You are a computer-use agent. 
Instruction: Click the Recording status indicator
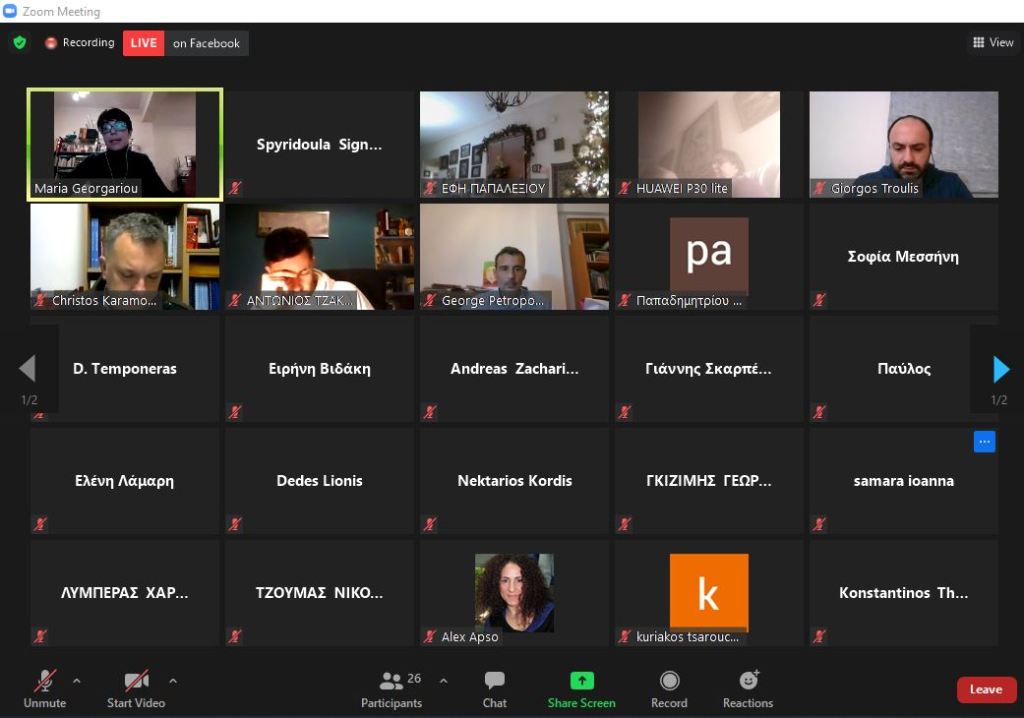[x=80, y=43]
